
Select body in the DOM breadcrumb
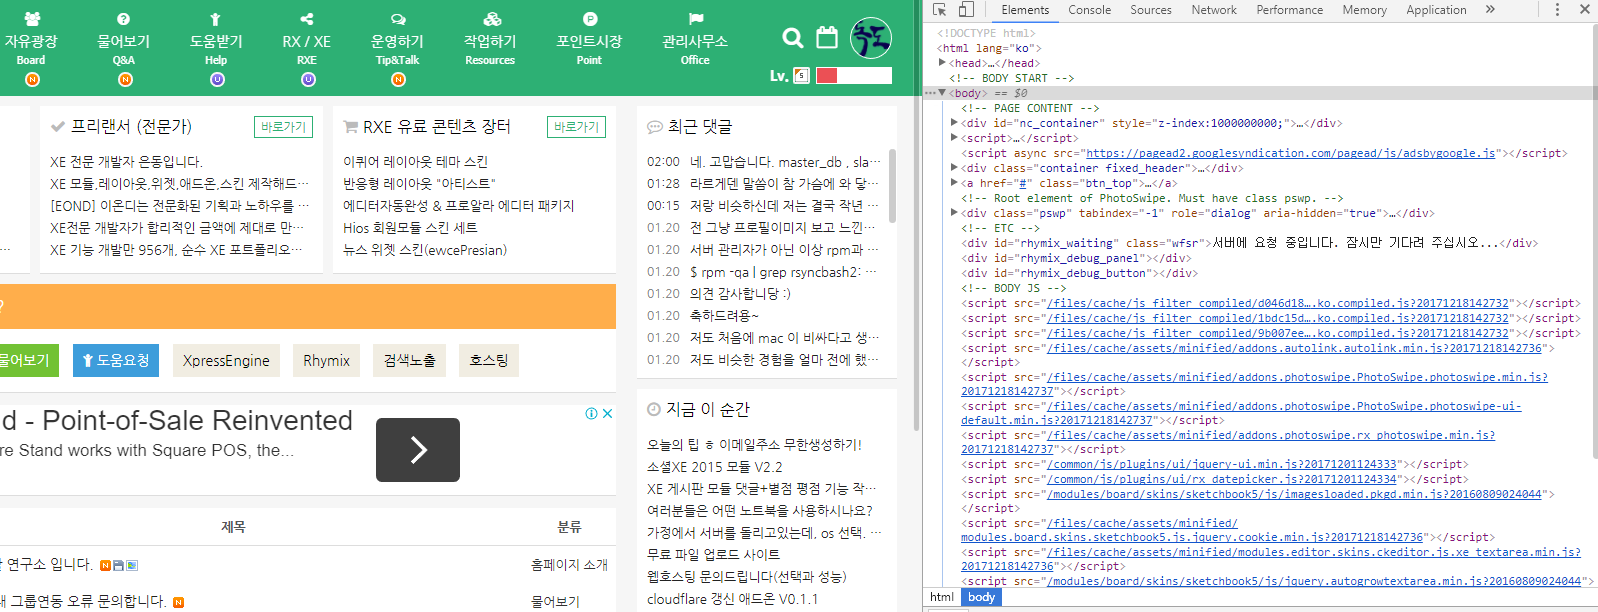pyautogui.click(x=981, y=597)
